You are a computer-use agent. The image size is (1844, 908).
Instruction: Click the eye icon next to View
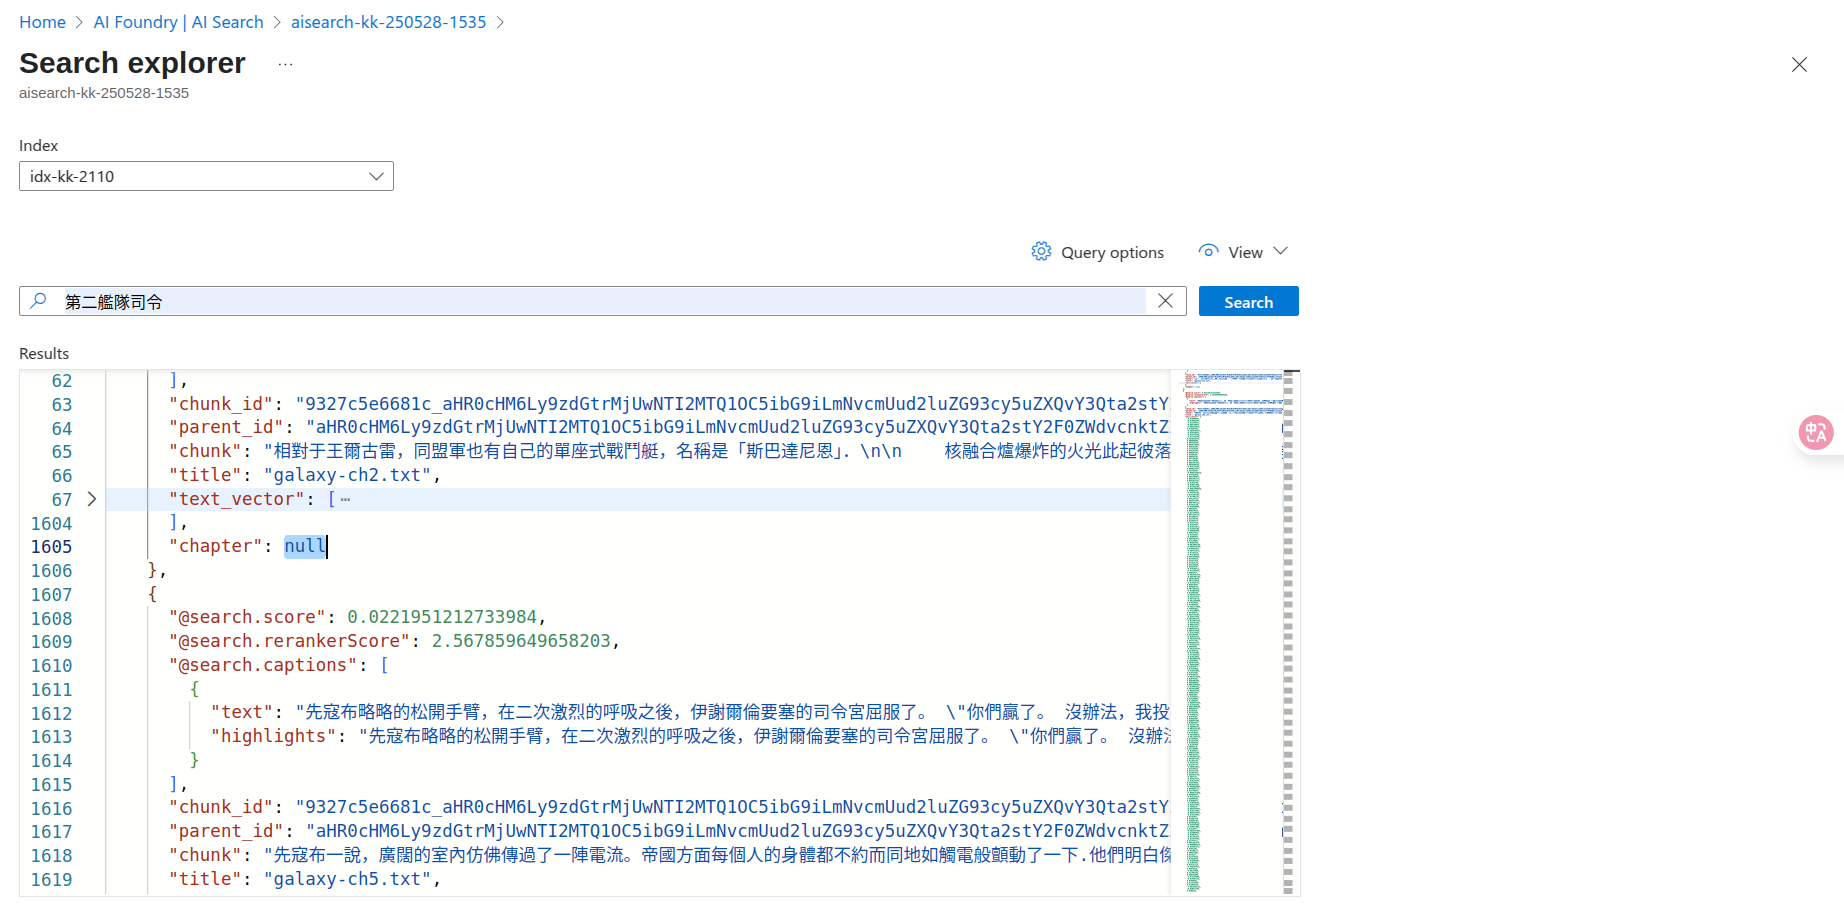(x=1208, y=252)
